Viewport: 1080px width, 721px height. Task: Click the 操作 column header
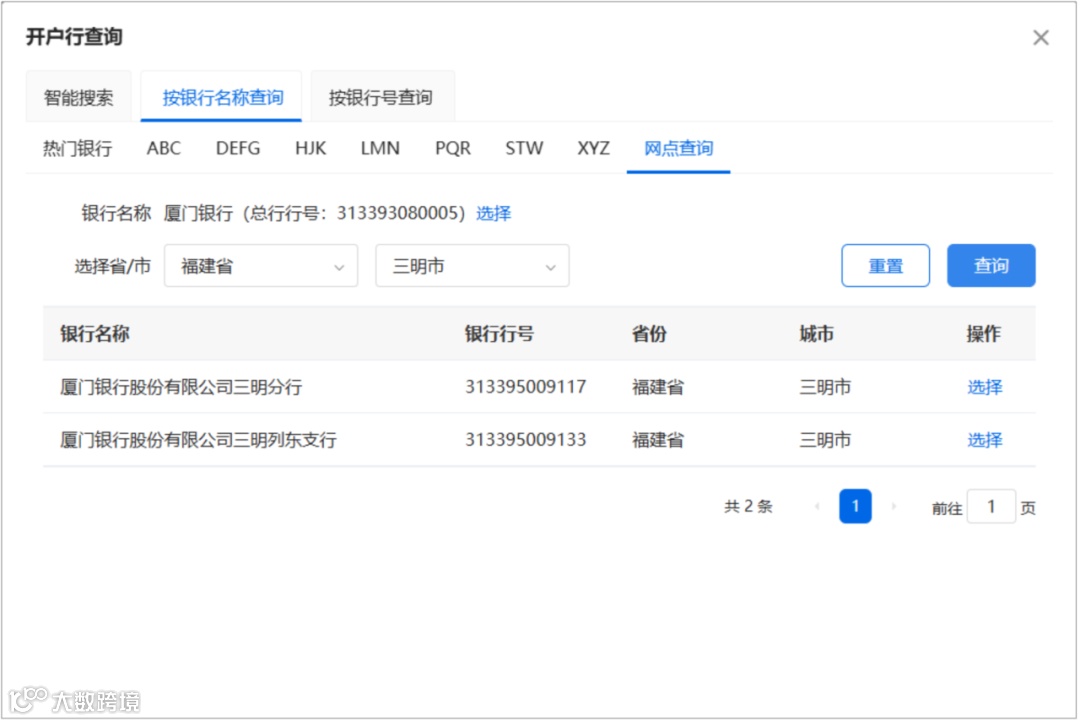(984, 334)
